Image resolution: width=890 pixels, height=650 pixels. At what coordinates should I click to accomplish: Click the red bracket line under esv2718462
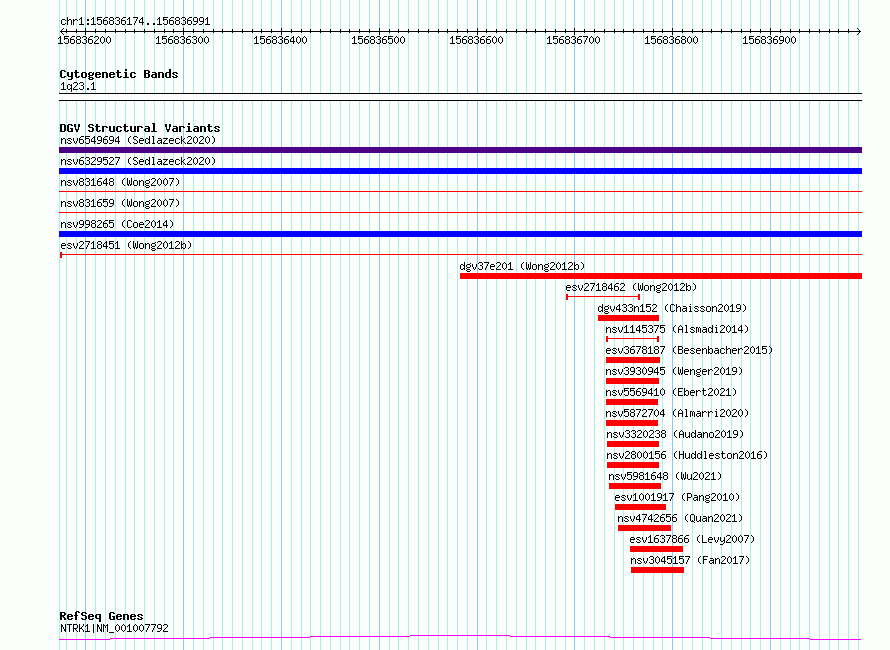coord(603,296)
